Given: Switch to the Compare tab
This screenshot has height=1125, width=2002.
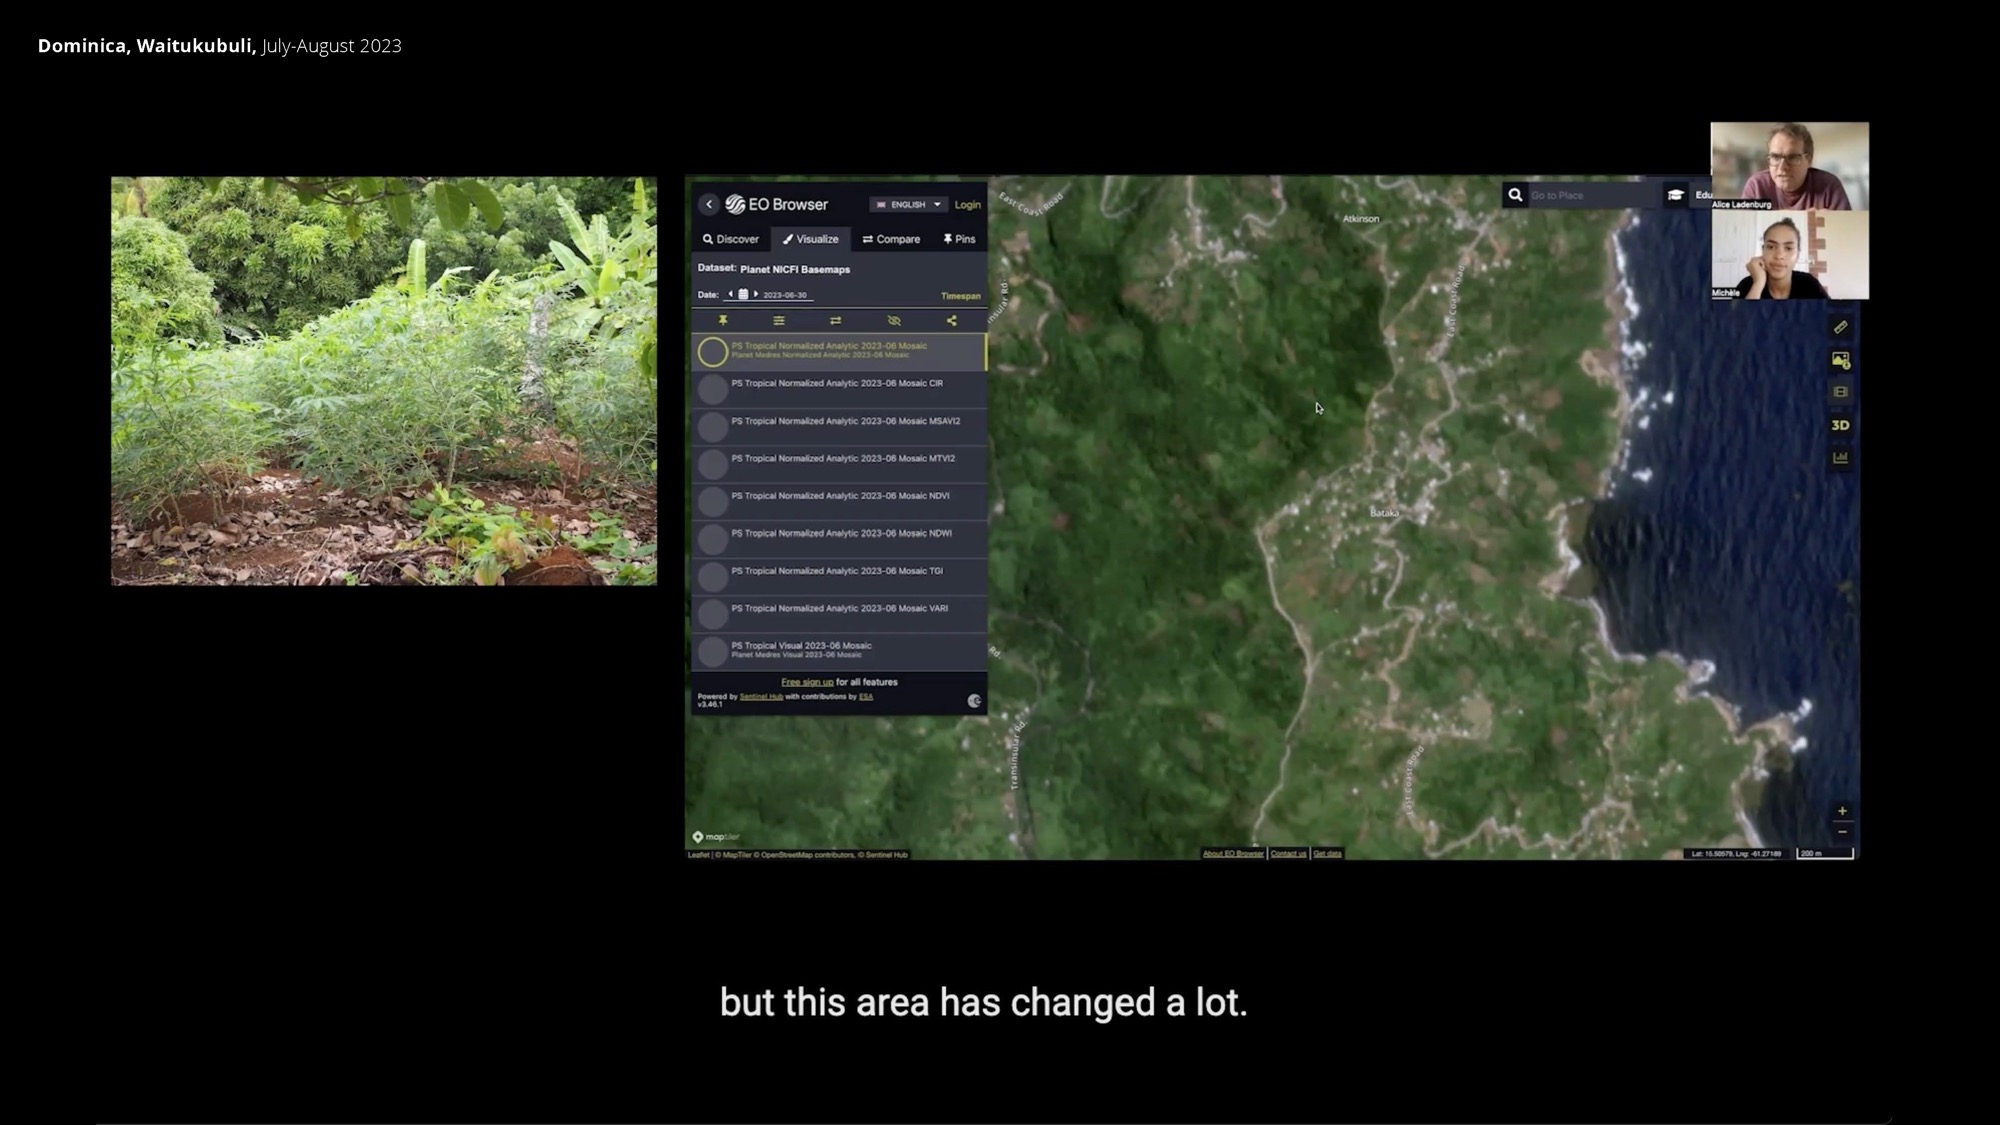Looking at the screenshot, I should point(891,239).
